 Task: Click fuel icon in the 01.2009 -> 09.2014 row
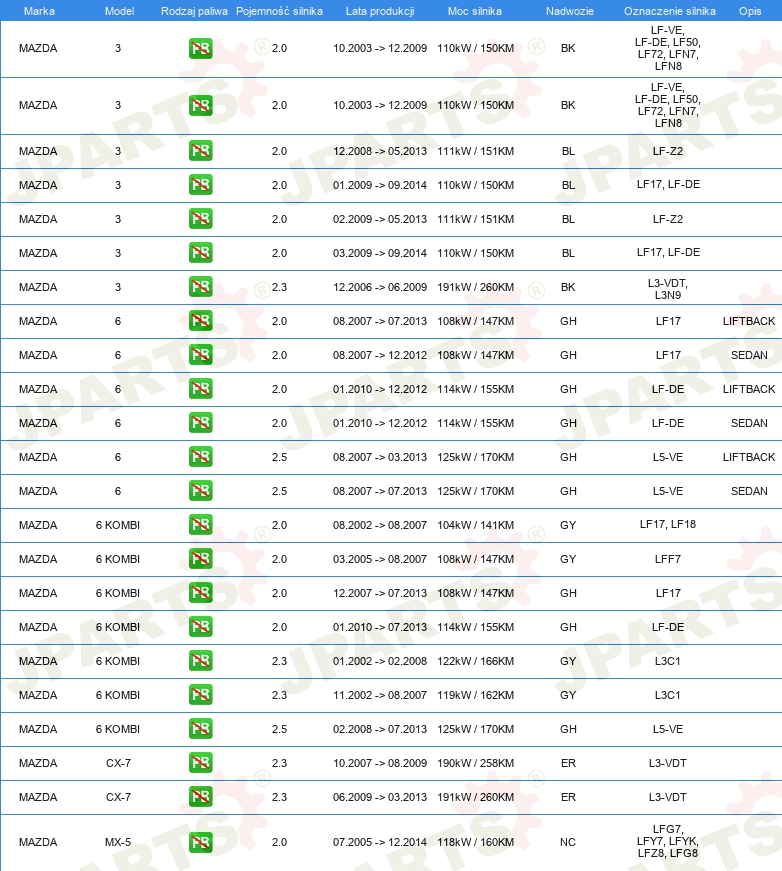click(200, 184)
